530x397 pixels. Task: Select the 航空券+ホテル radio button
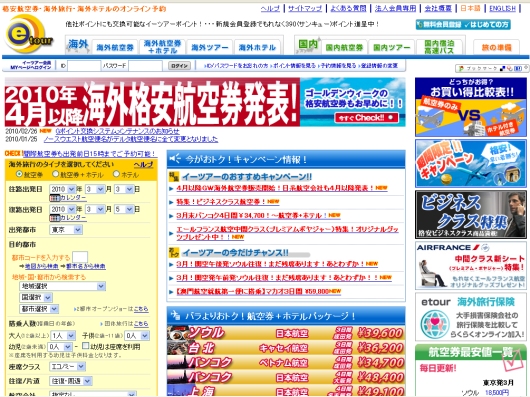55,174
